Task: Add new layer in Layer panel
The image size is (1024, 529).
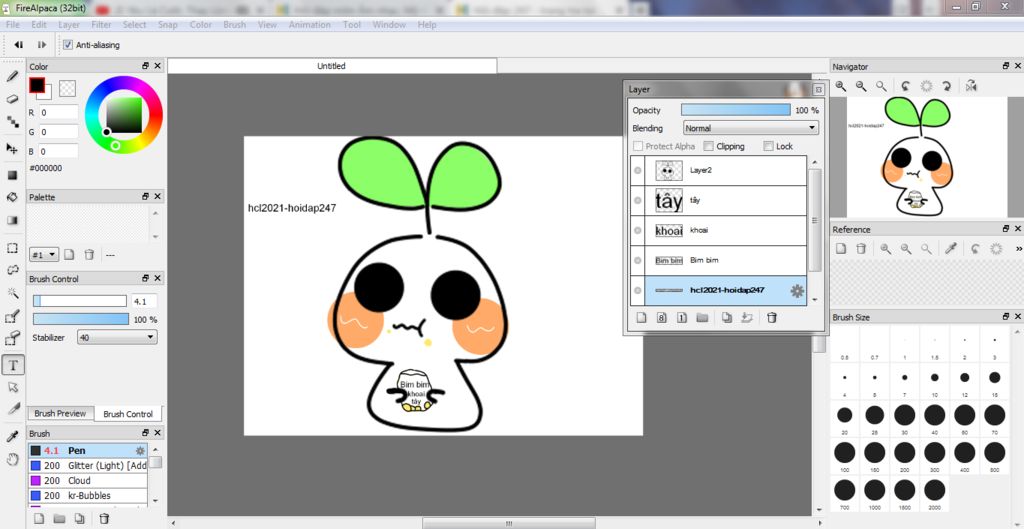Action: click(x=641, y=318)
